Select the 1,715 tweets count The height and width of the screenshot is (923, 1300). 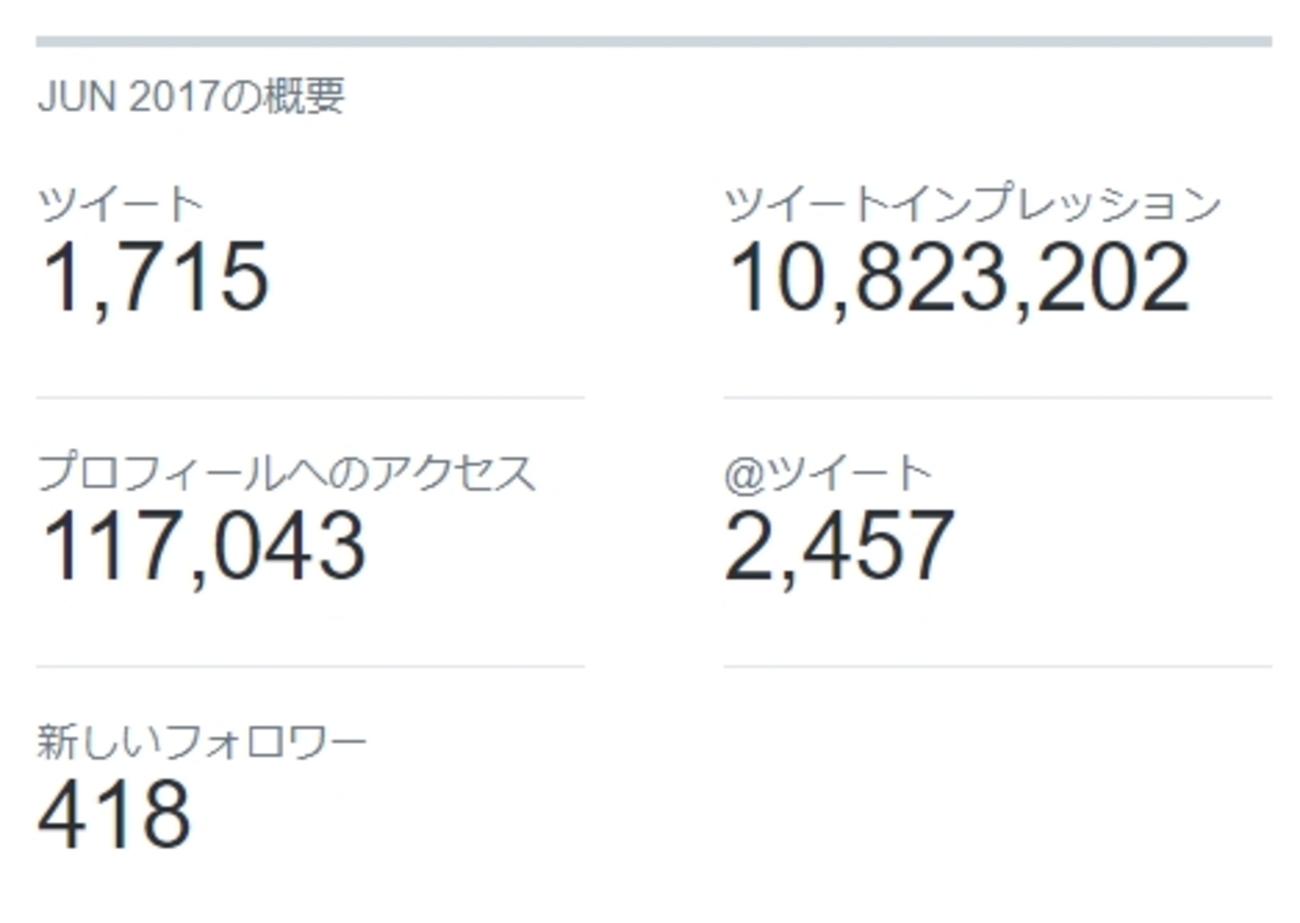pyautogui.click(x=155, y=277)
